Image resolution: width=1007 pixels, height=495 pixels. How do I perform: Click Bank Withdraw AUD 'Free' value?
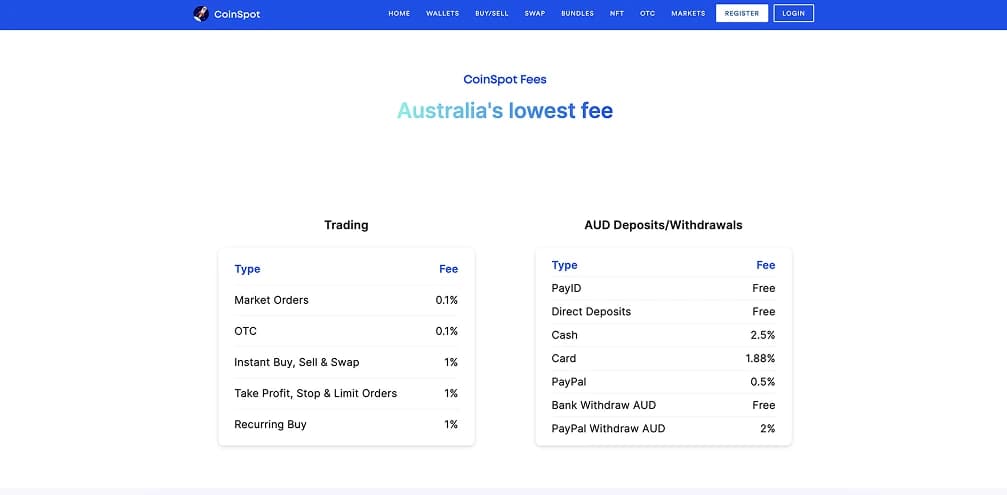tap(764, 405)
